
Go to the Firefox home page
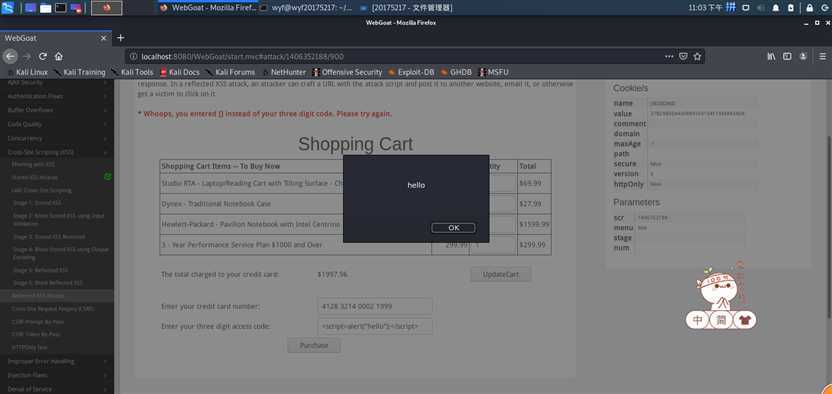coord(58,56)
